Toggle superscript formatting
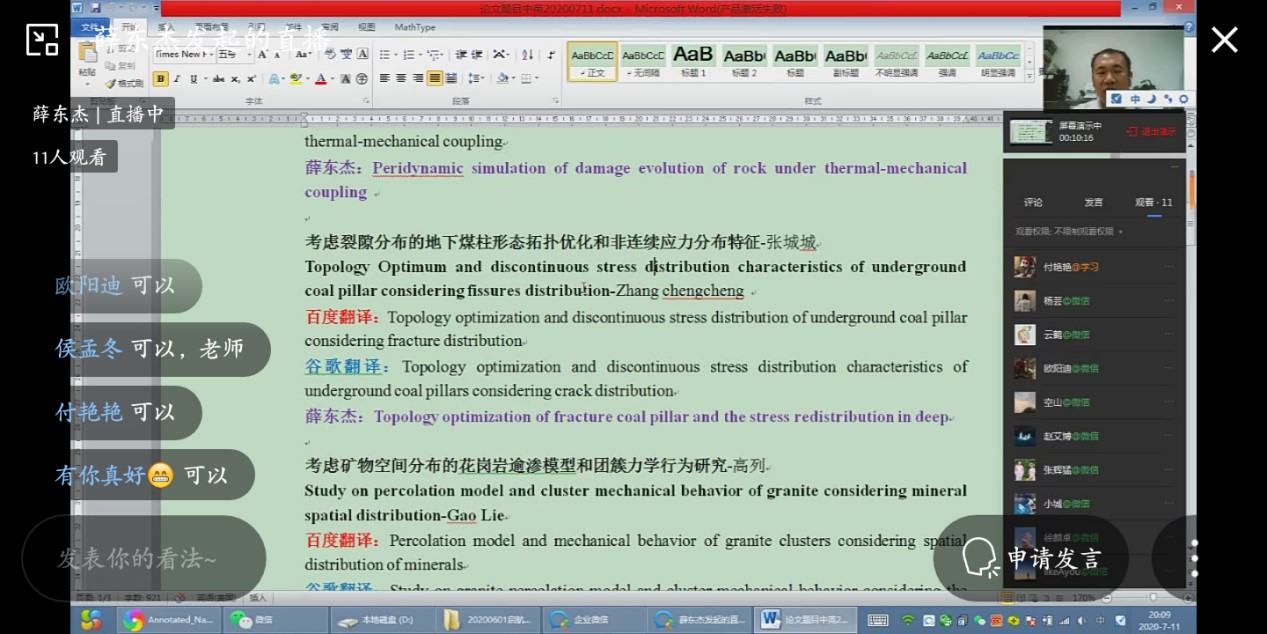The height and width of the screenshot is (634, 1267). (x=251, y=78)
